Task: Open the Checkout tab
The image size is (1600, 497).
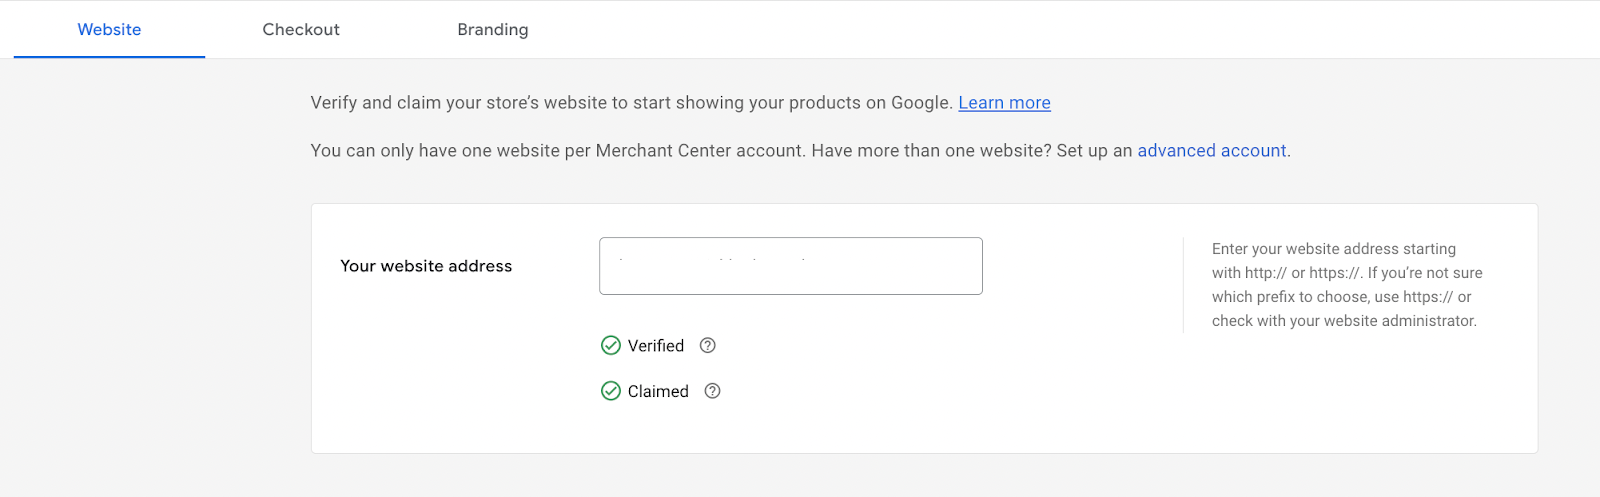Action: [301, 30]
